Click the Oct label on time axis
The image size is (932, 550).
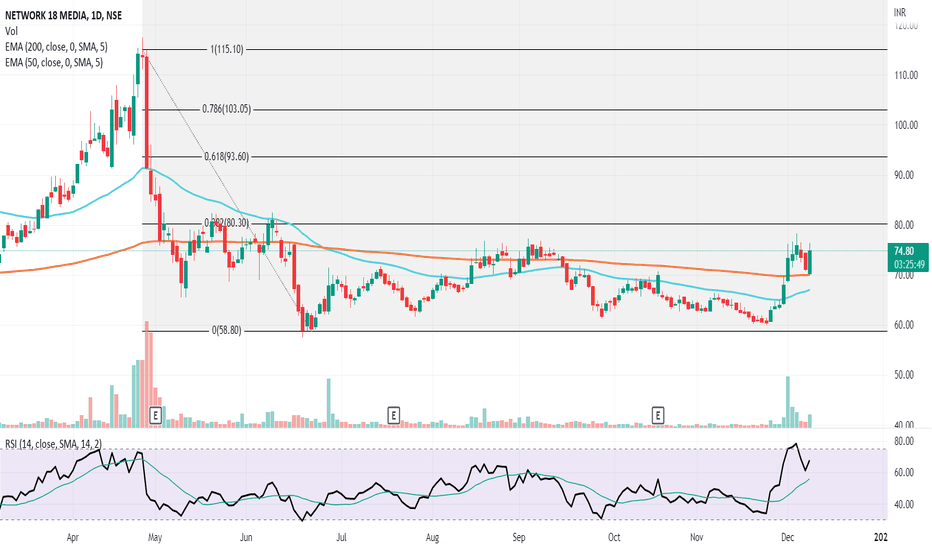[x=614, y=538]
